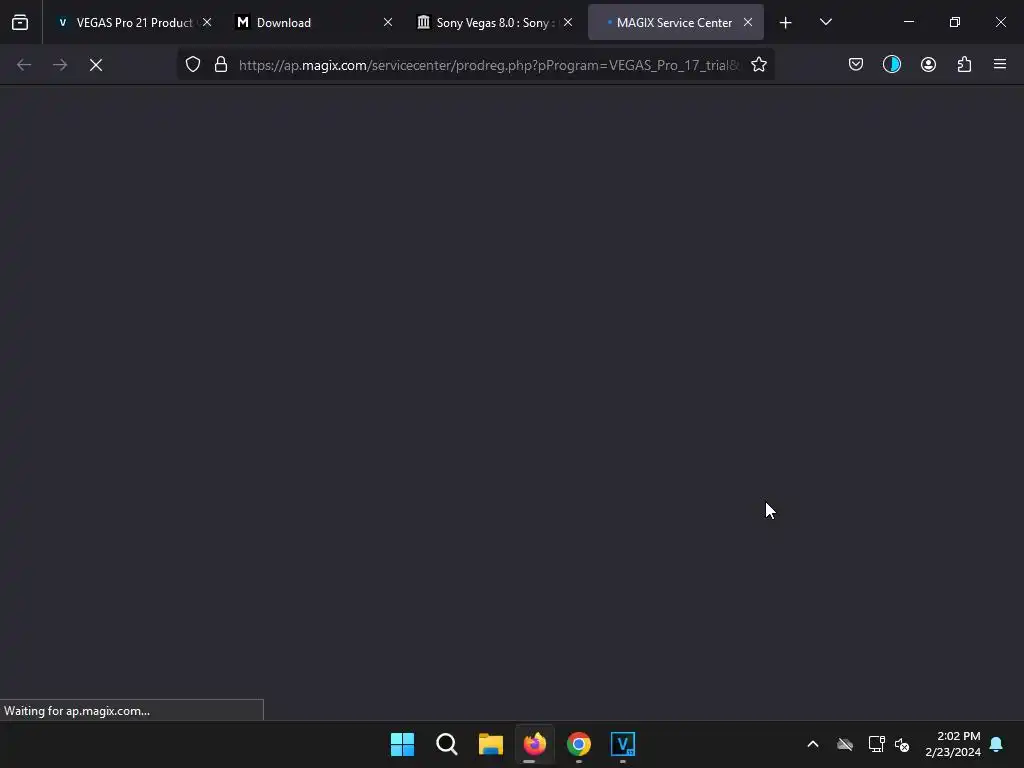
Task: Save page to Pocket
Action: tap(856, 64)
